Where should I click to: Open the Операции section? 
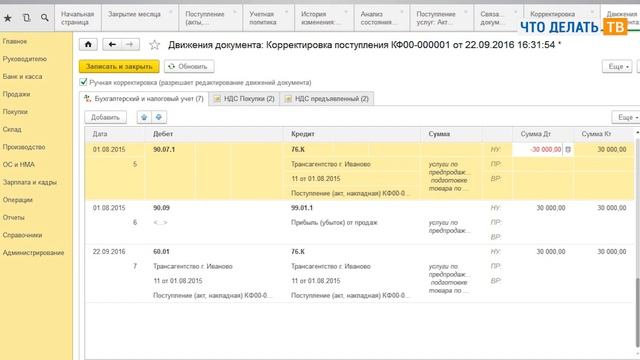point(17,200)
